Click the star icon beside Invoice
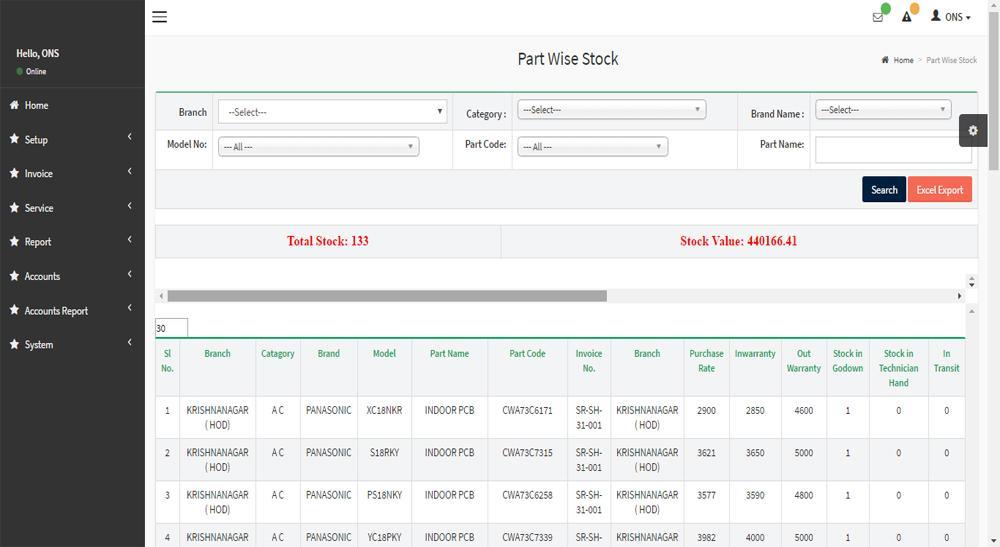1000x547 pixels. point(15,173)
